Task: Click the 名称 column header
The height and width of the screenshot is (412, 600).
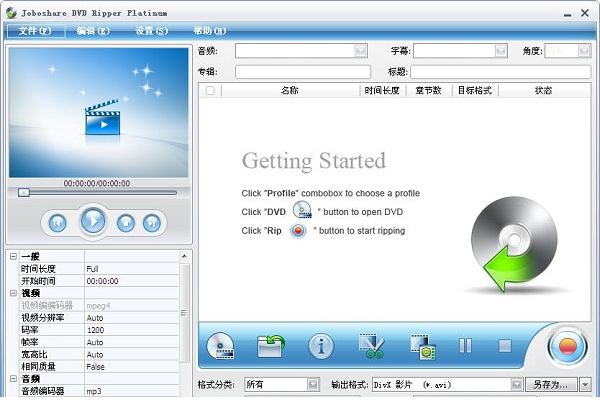Action: pos(290,91)
